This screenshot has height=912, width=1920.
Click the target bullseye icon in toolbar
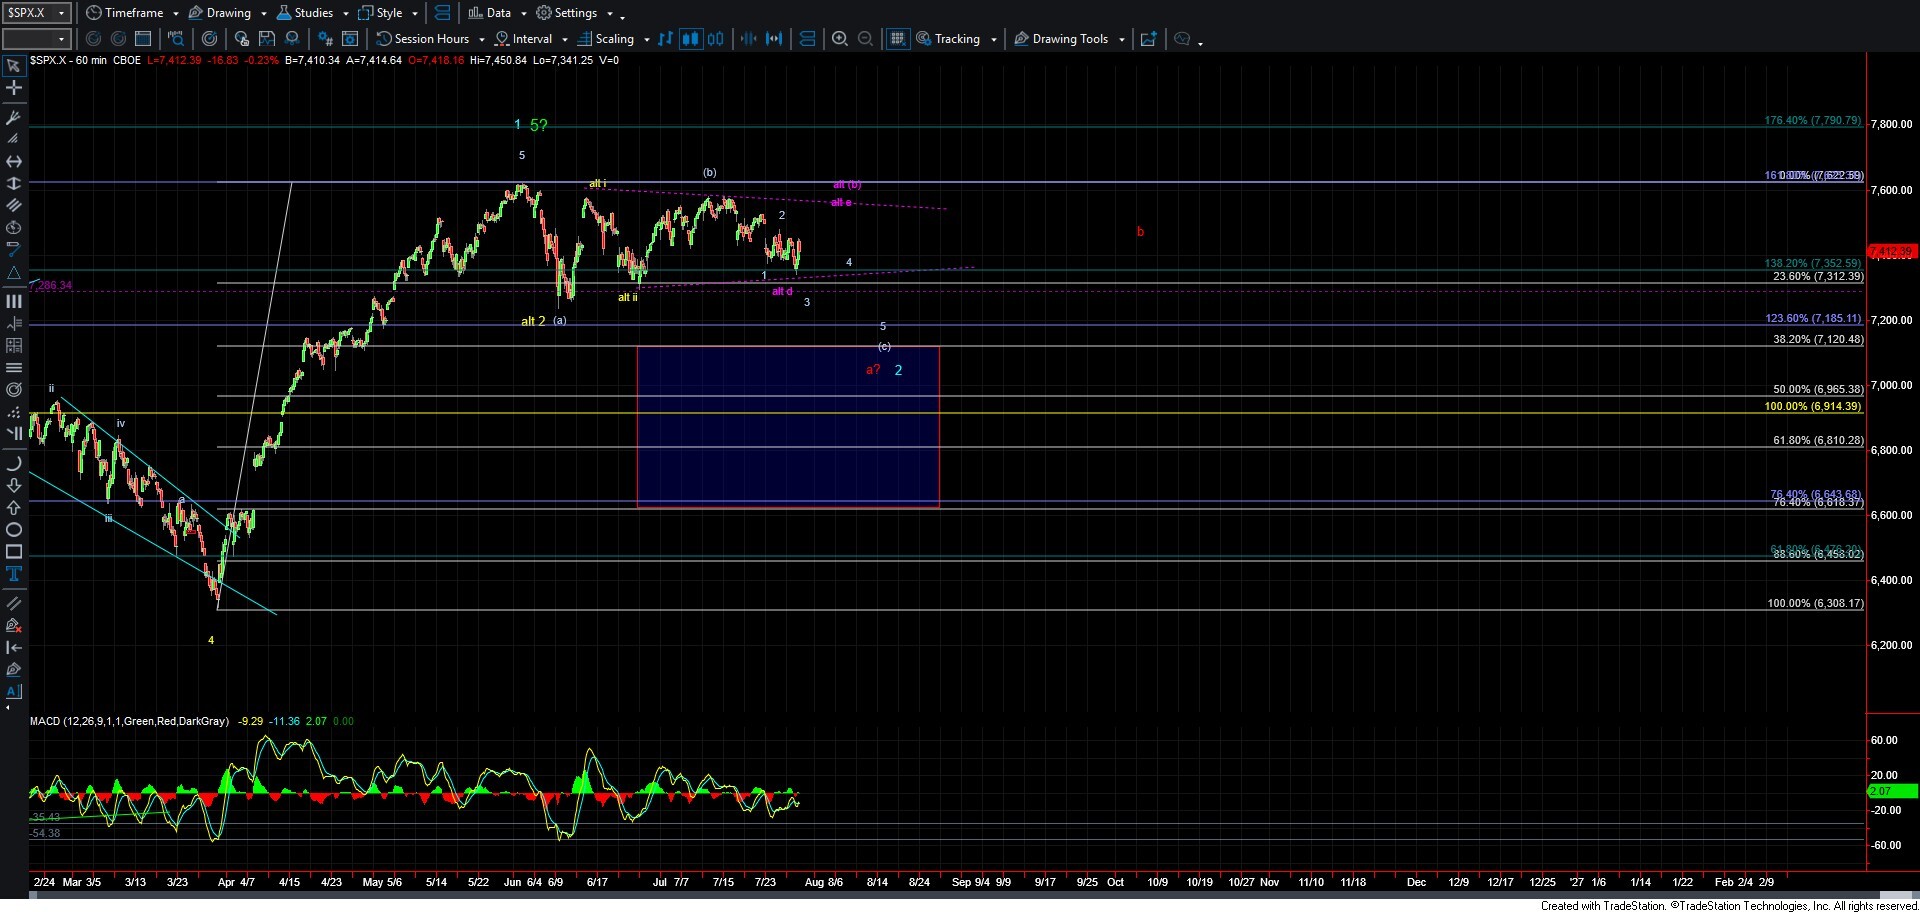coord(210,39)
